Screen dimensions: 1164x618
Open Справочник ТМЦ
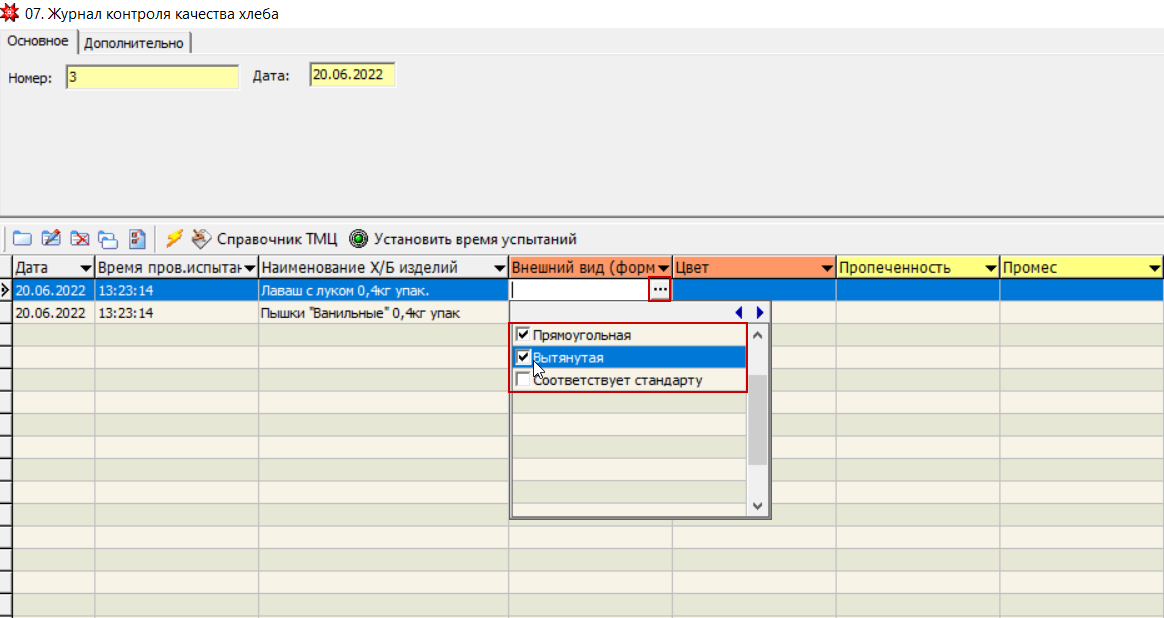pos(265,239)
